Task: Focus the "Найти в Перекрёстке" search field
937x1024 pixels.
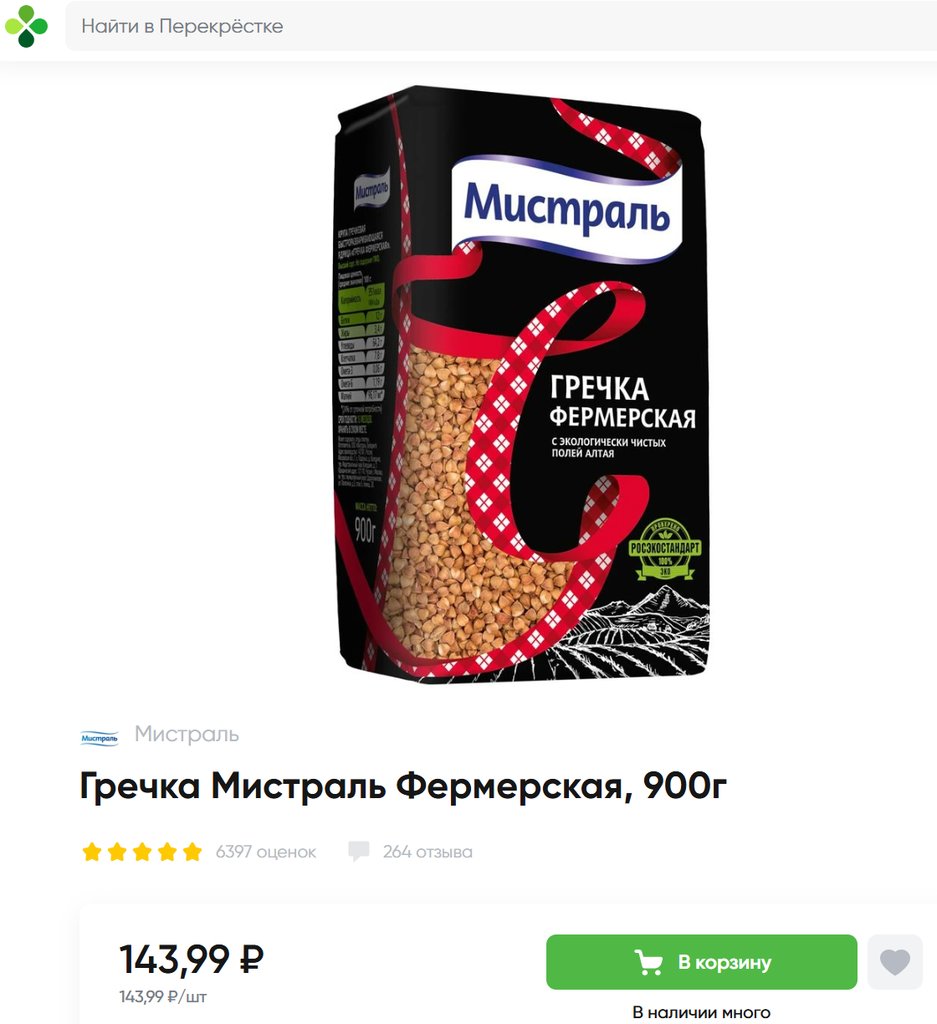Action: click(x=501, y=26)
